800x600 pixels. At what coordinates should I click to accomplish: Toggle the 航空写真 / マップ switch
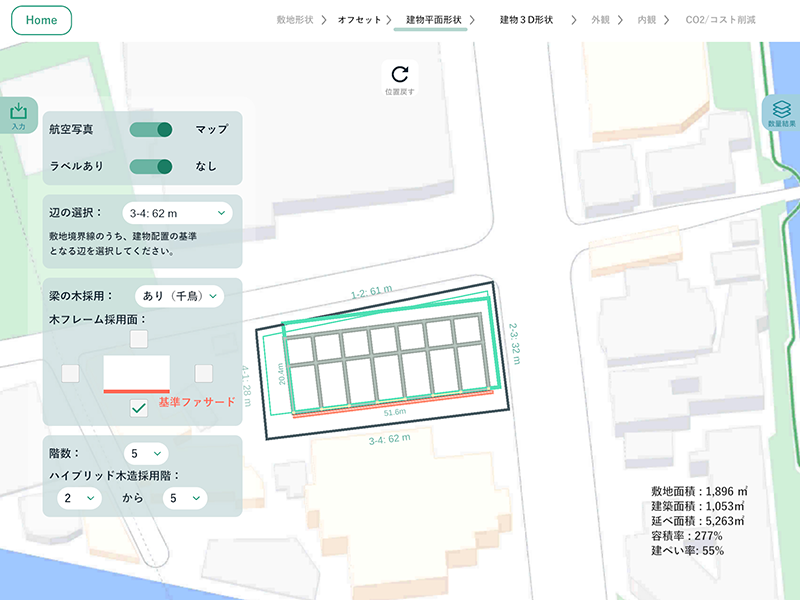point(152,129)
